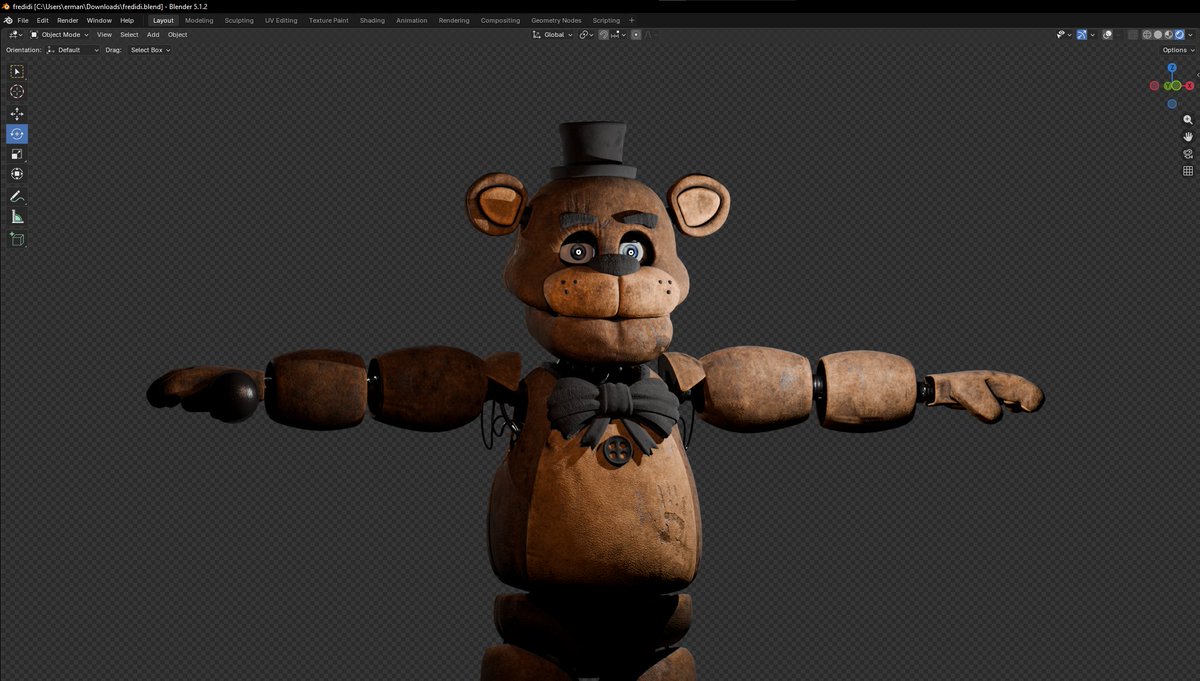Open Global transform orientation dropdown
The width and height of the screenshot is (1200, 681).
[x=553, y=35]
